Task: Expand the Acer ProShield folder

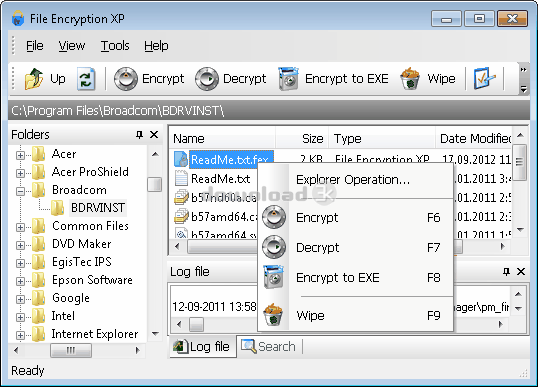Action: [20, 173]
